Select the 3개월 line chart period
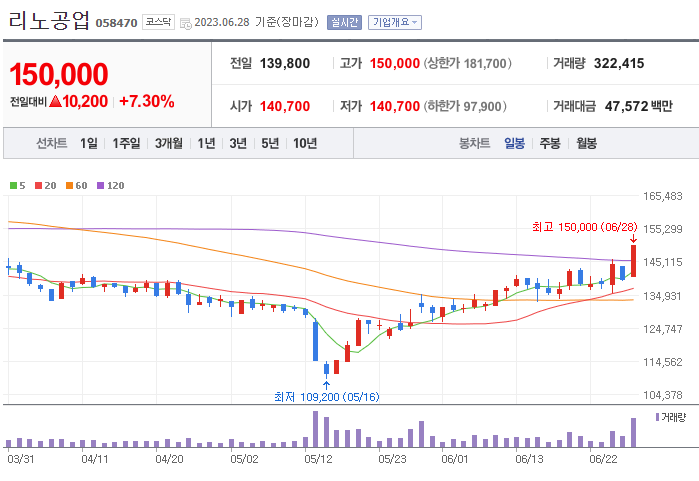 169,143
